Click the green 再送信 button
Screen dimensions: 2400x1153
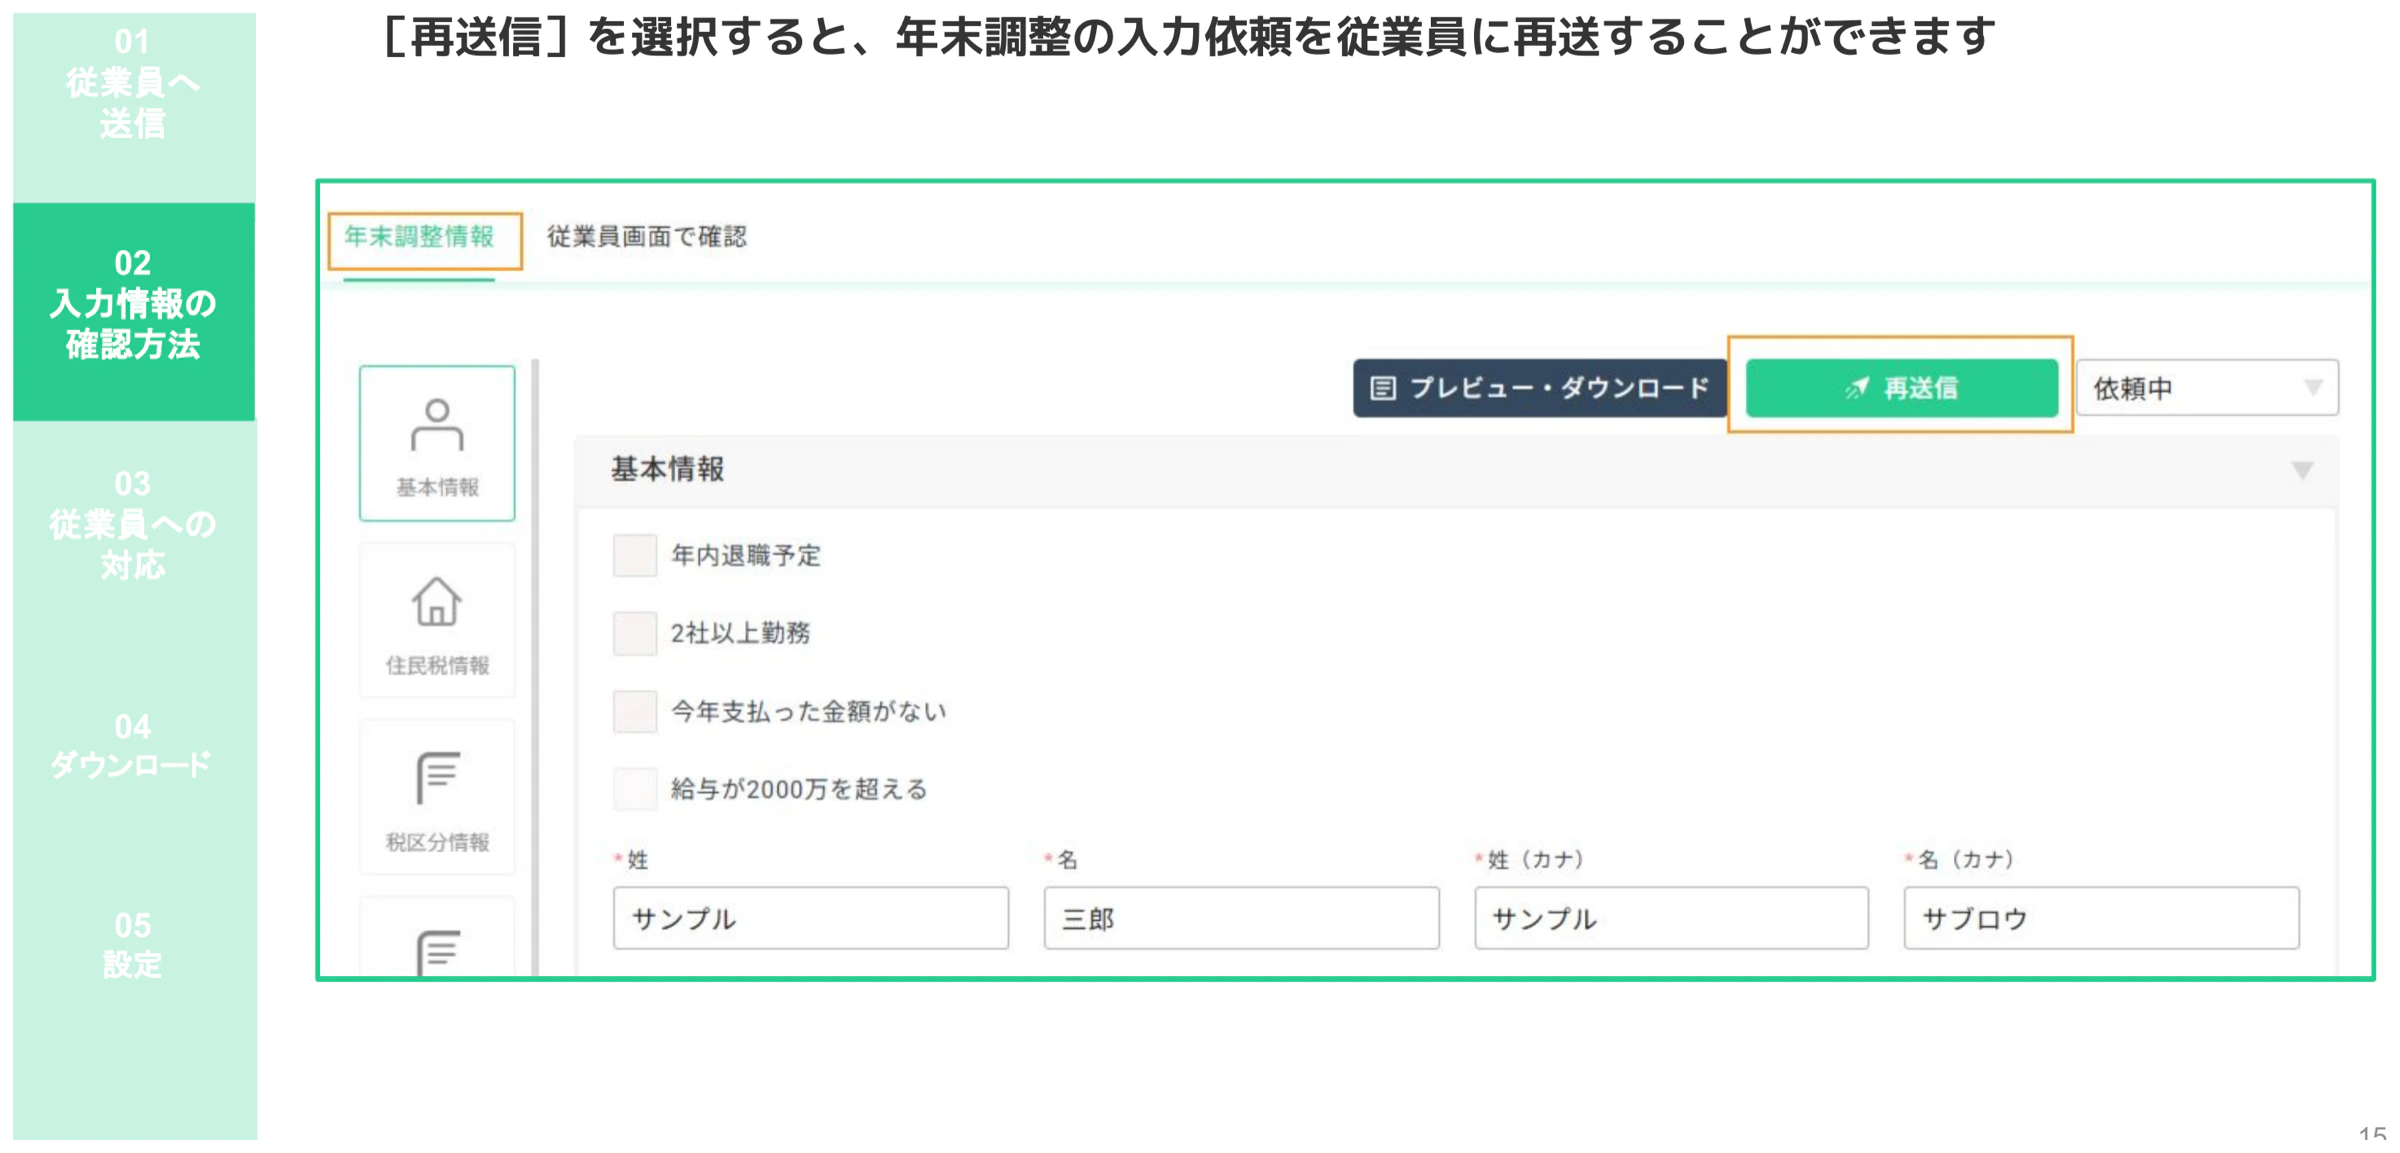(x=1902, y=388)
